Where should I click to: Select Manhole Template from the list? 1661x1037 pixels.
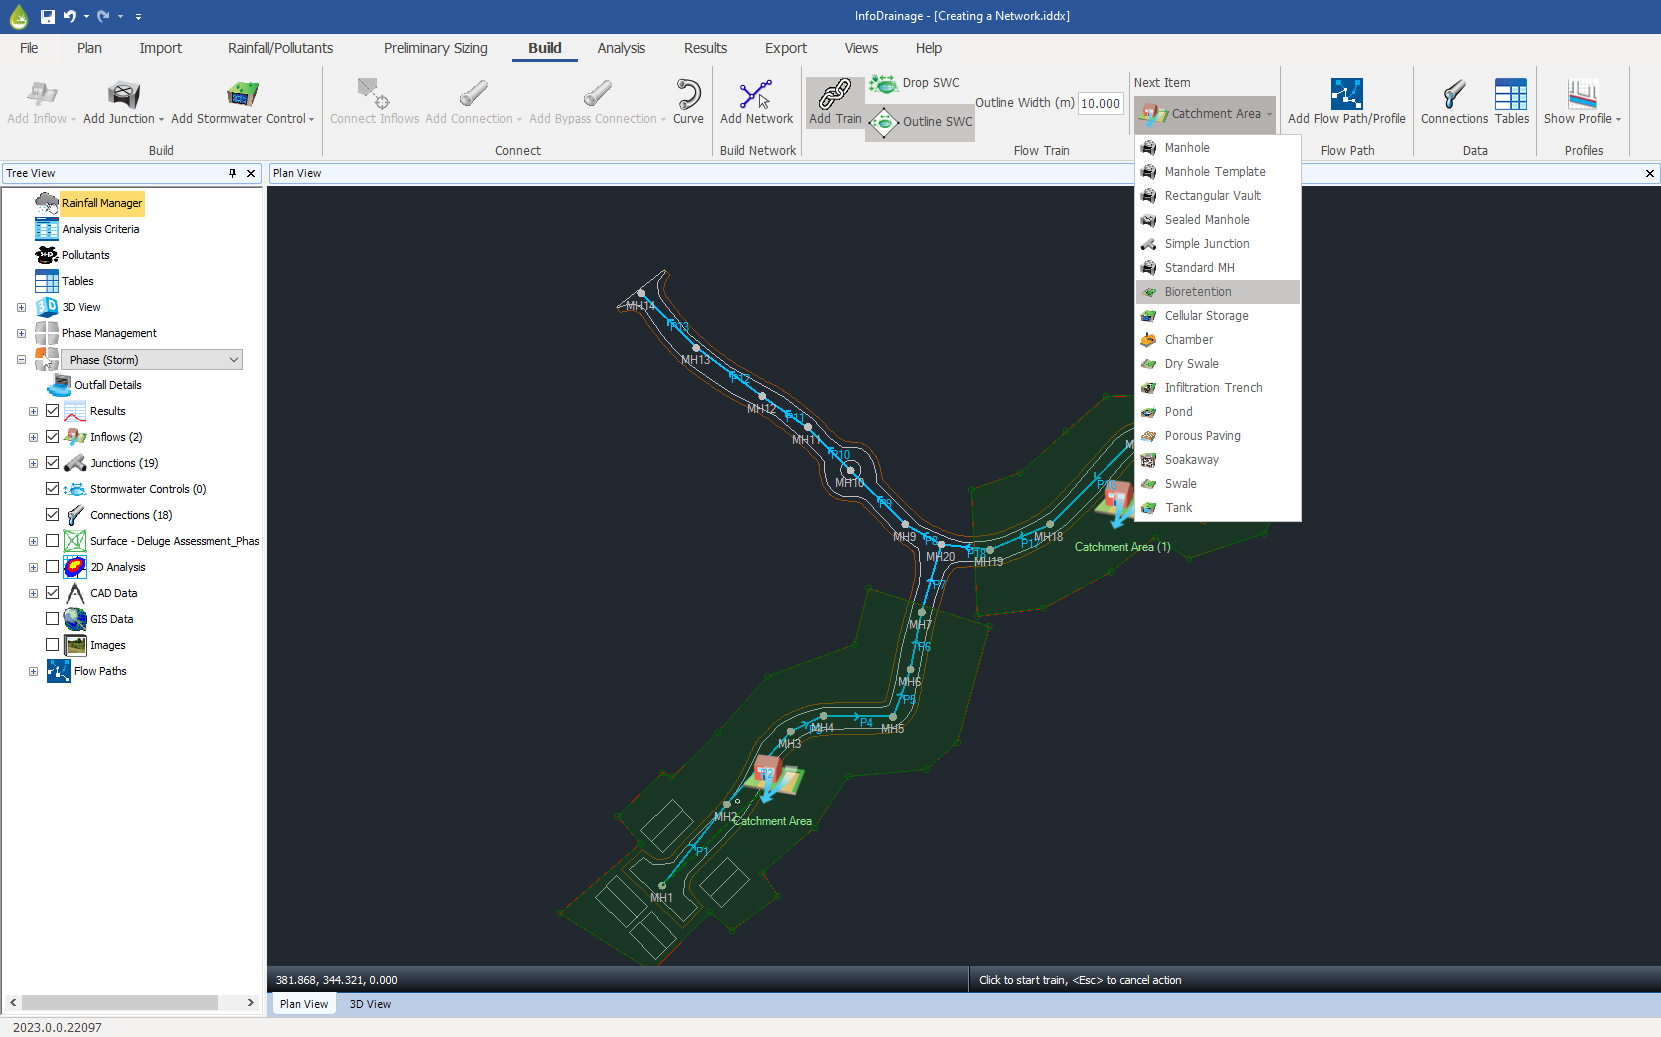click(1218, 172)
